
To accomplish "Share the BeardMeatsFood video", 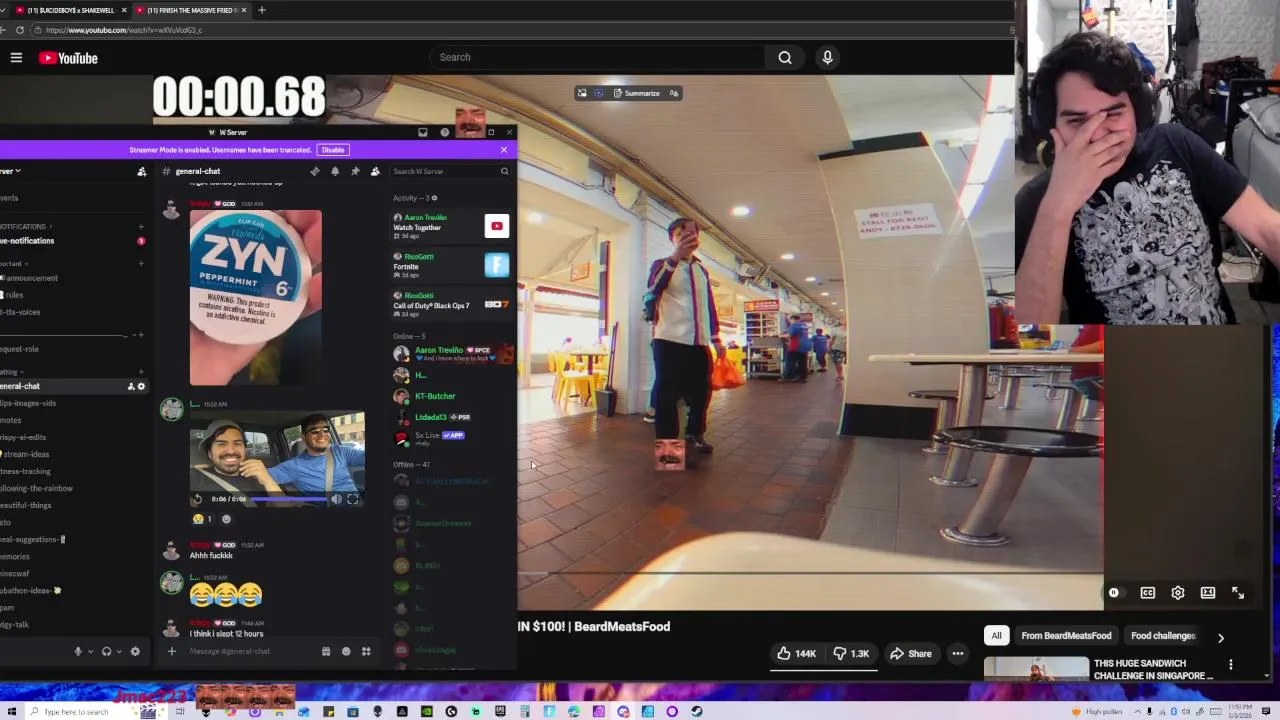I will [x=911, y=653].
